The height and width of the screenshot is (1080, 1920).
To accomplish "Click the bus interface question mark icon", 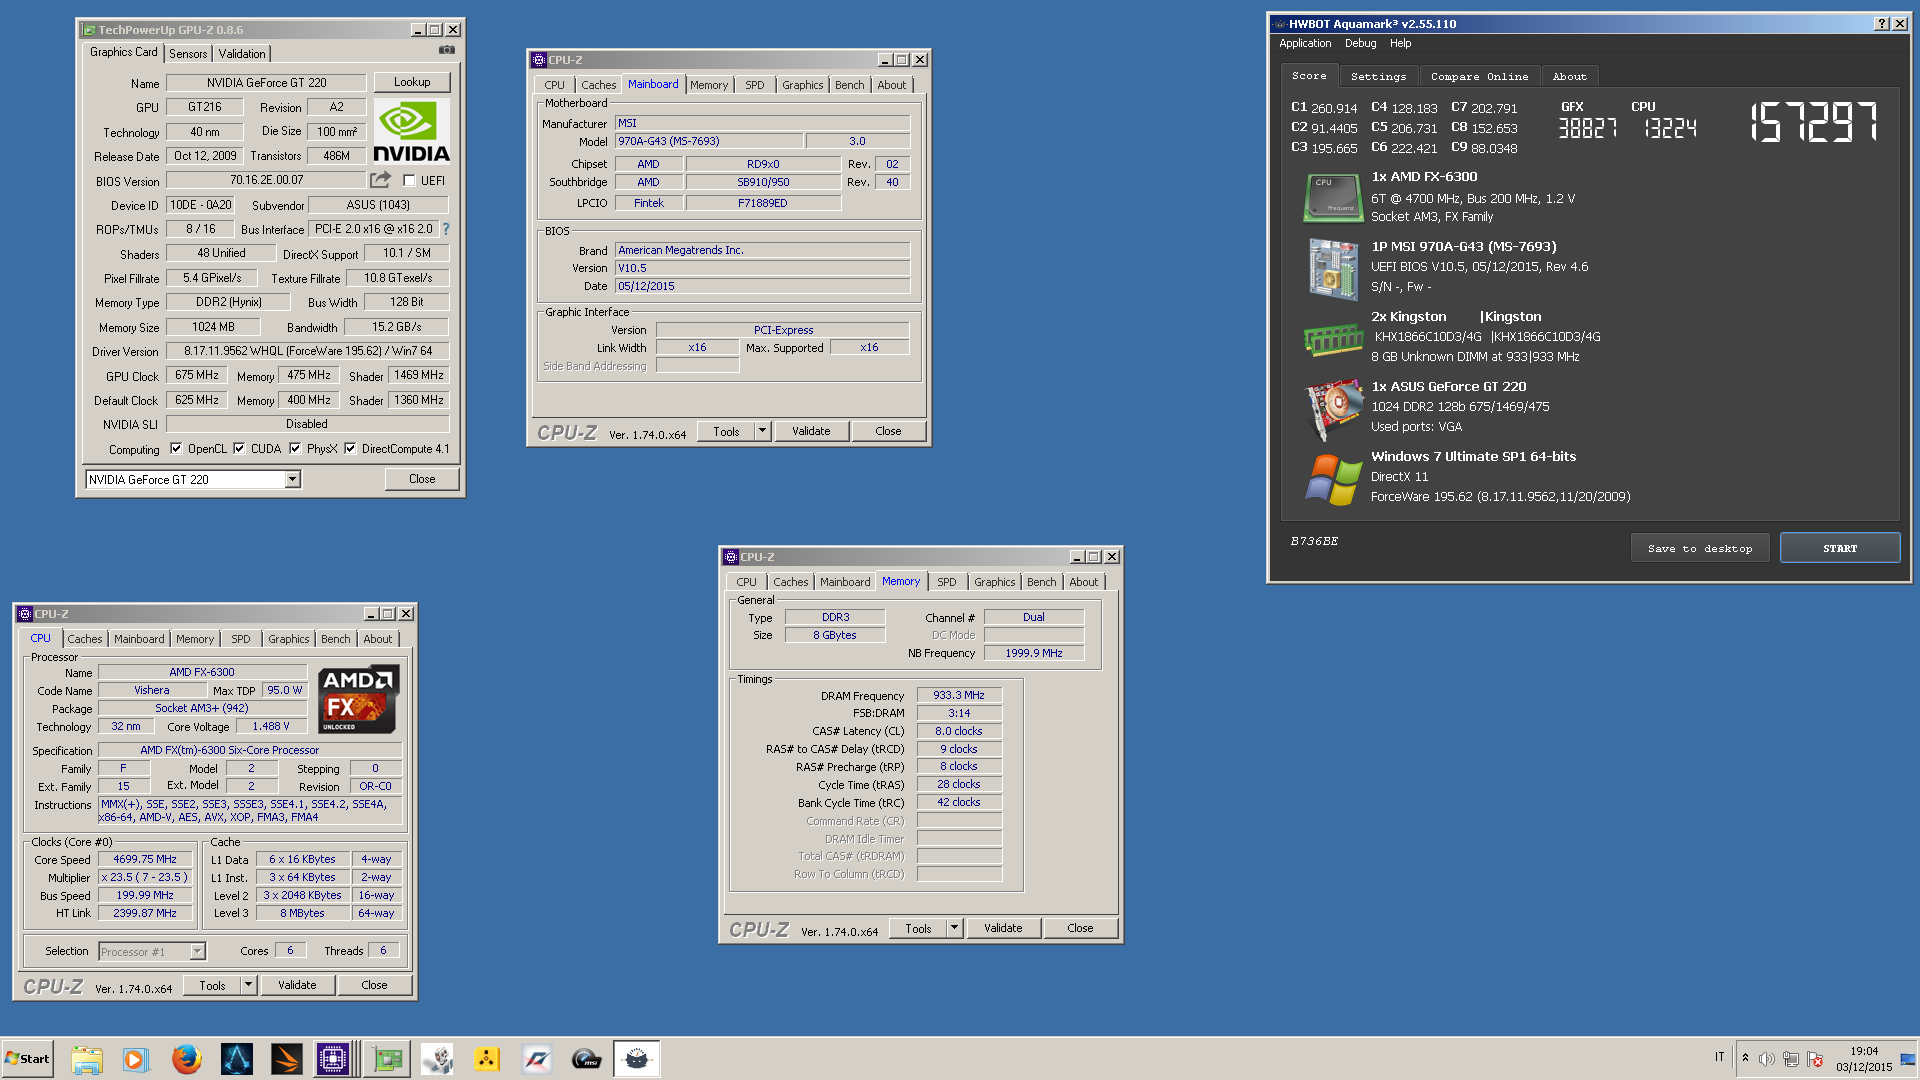I will (x=446, y=229).
